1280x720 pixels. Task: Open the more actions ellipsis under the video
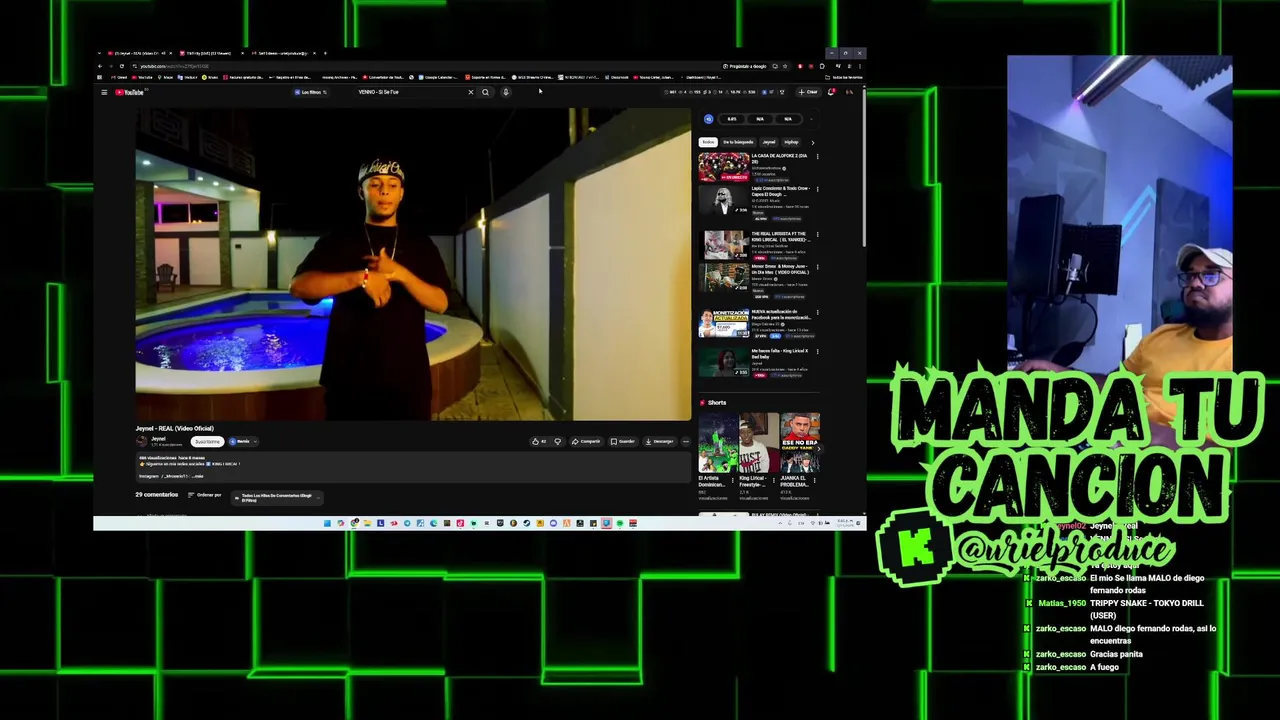tap(686, 441)
